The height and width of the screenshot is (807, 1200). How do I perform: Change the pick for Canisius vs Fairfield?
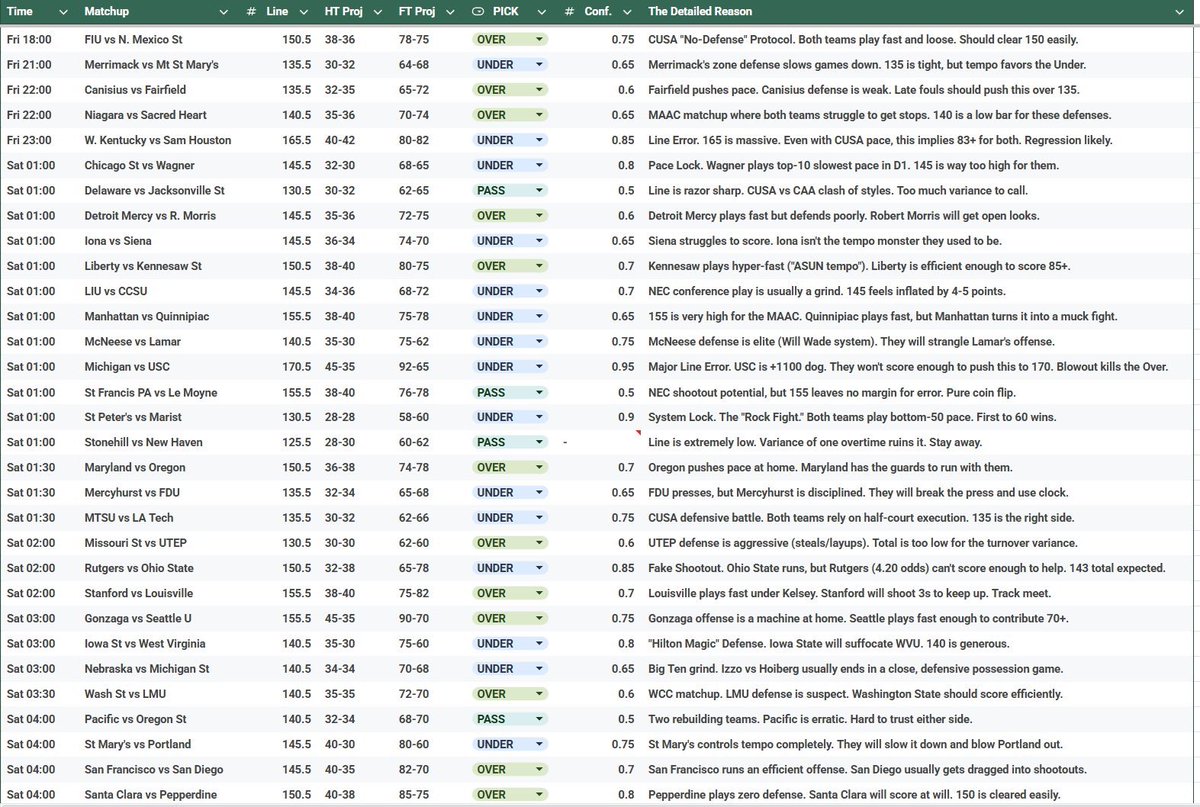510,89
